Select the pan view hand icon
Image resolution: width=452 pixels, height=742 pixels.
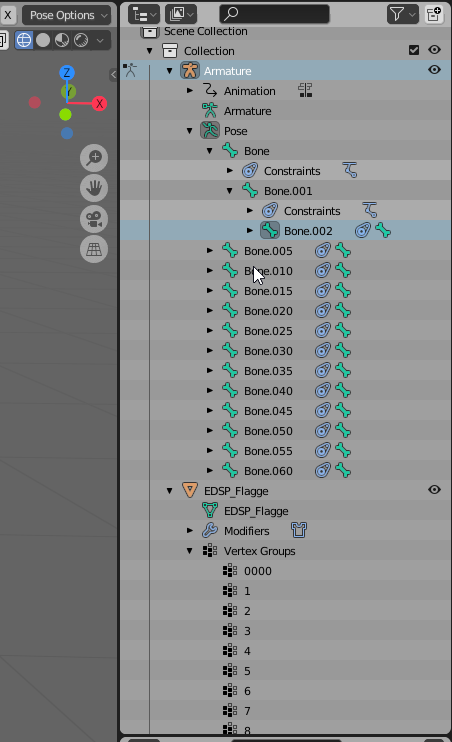pyautogui.click(x=94, y=188)
